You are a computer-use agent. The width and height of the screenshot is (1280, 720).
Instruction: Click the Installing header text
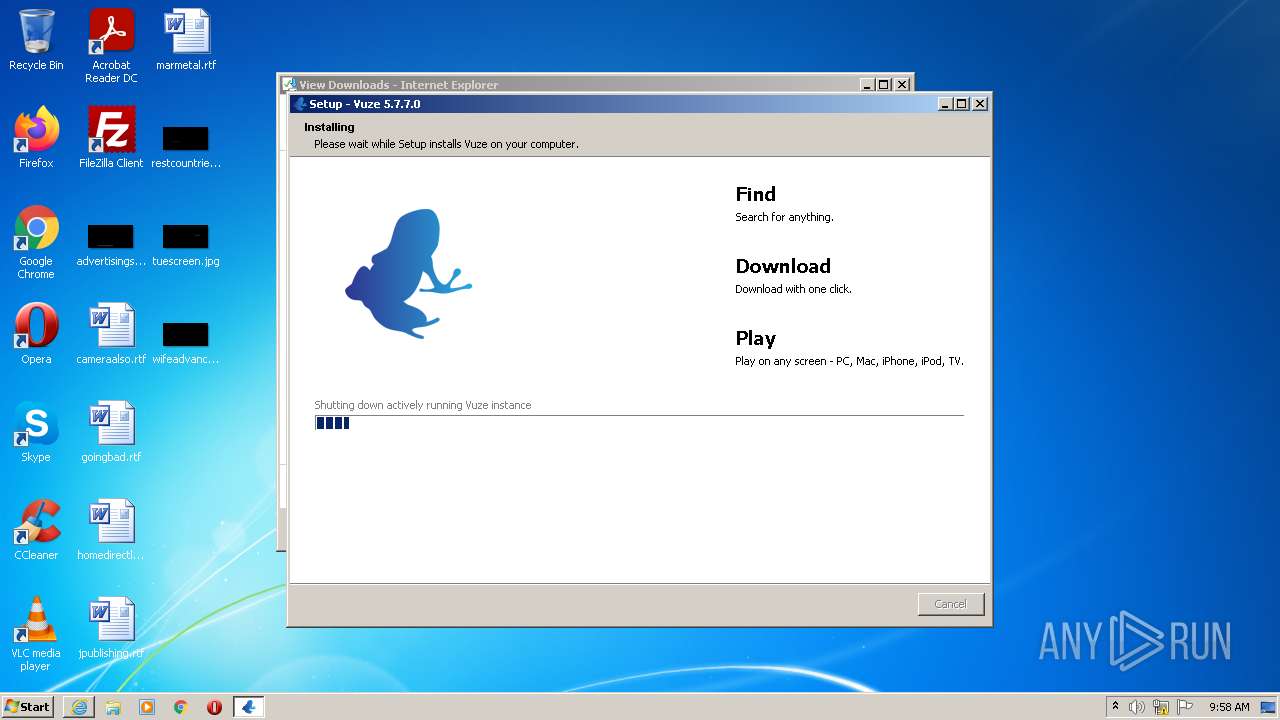click(x=329, y=127)
